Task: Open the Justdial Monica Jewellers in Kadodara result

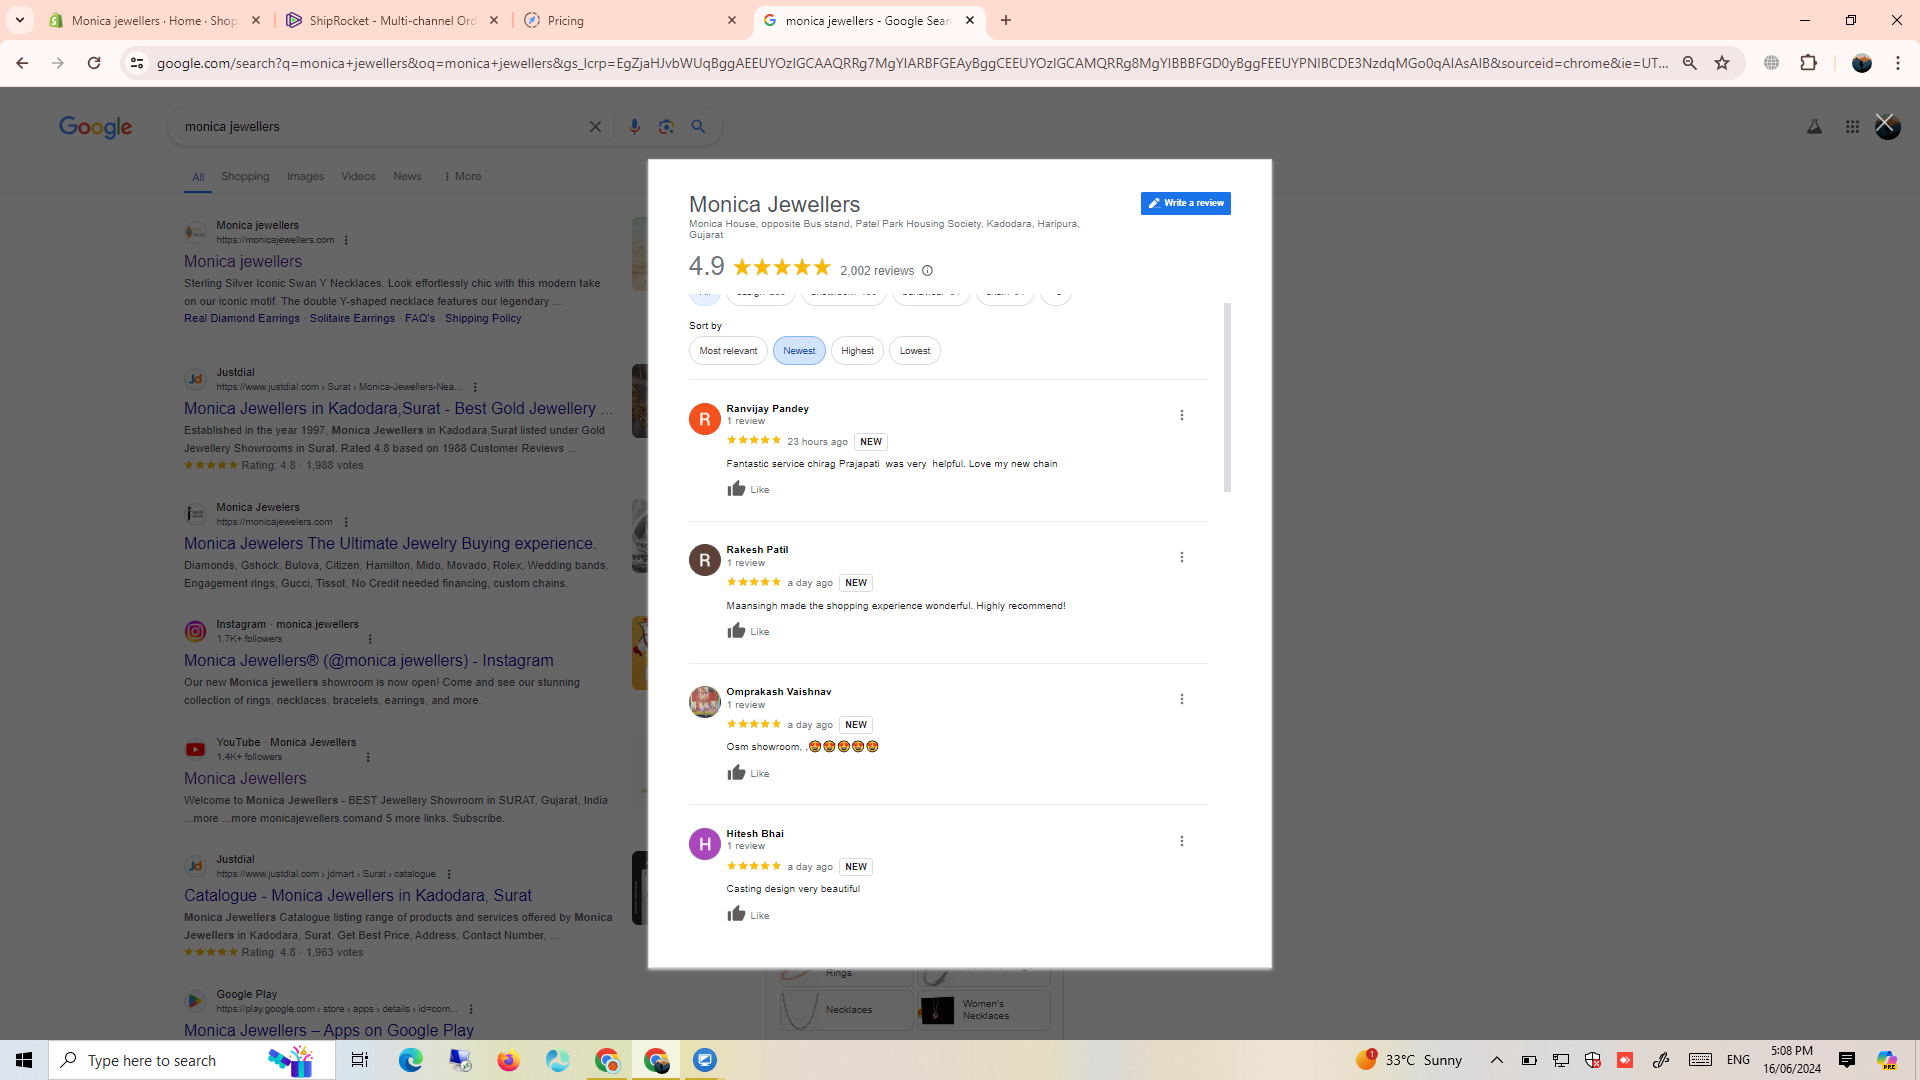Action: point(398,409)
